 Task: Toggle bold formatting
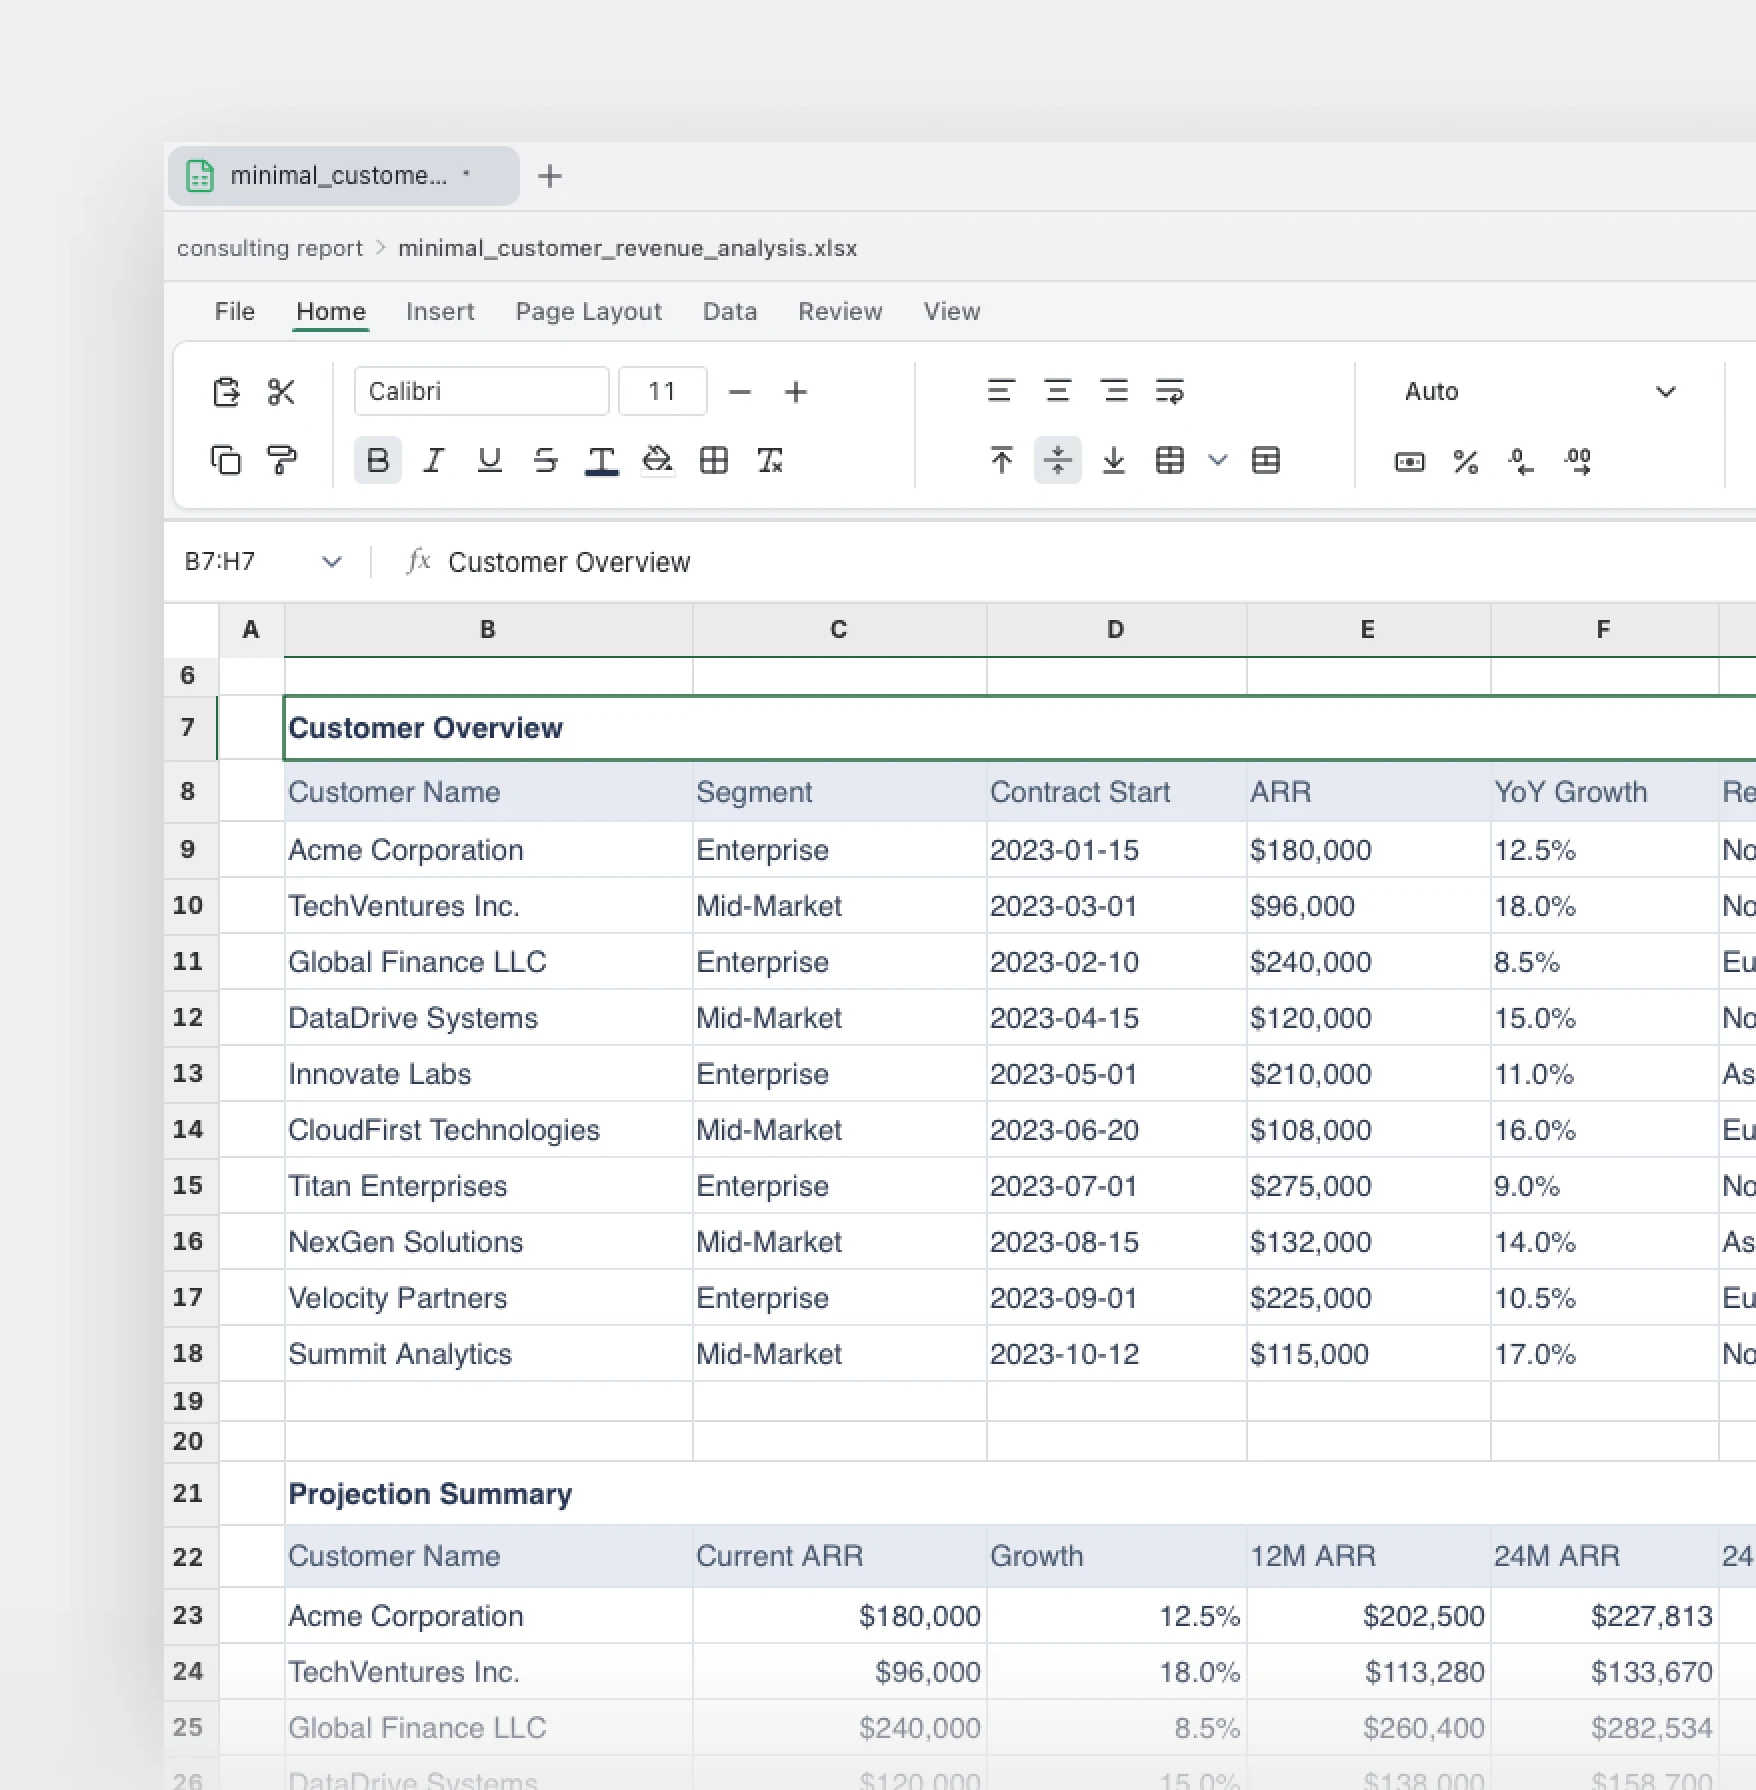click(378, 460)
